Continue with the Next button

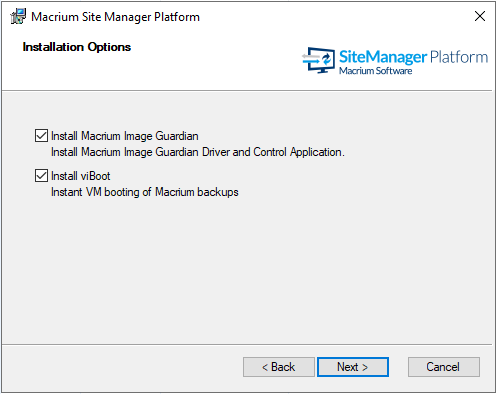[353, 367]
